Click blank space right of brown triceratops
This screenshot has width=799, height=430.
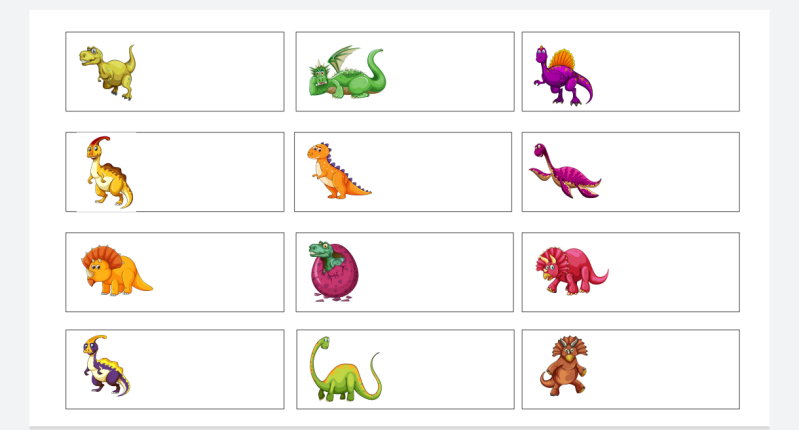tap(663, 369)
